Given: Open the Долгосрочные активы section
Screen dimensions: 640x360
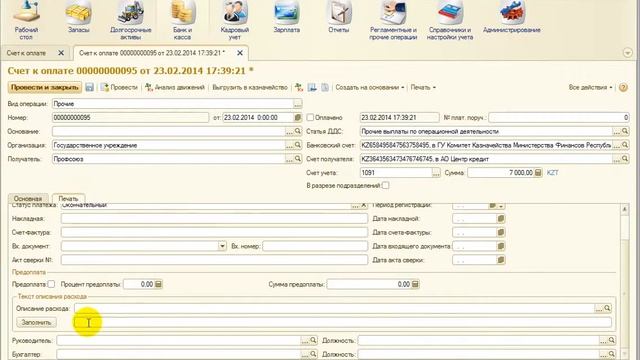Looking at the screenshot, I should click(131, 20).
